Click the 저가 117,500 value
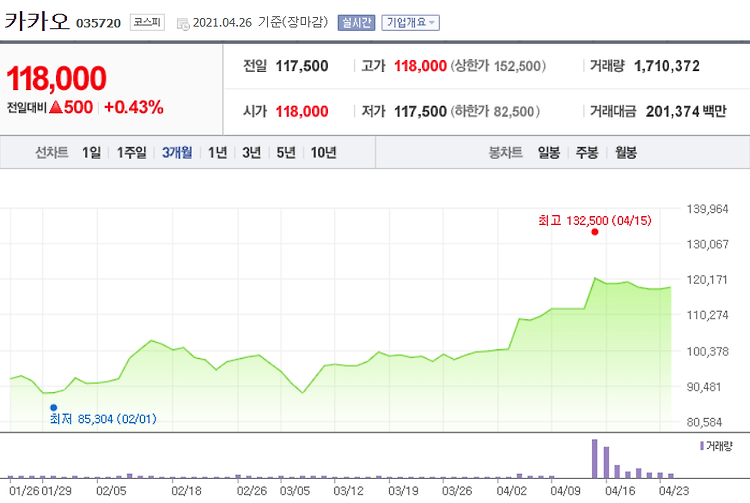Image resolution: width=750 pixels, height=503 pixels. click(x=420, y=111)
